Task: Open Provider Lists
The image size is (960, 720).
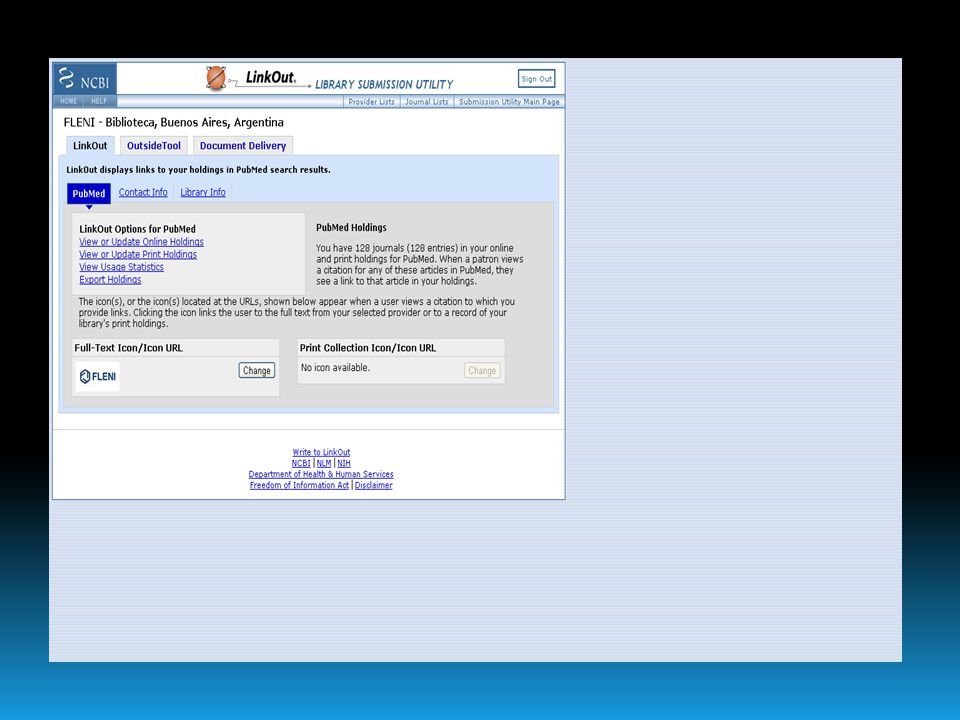Action: [x=371, y=102]
